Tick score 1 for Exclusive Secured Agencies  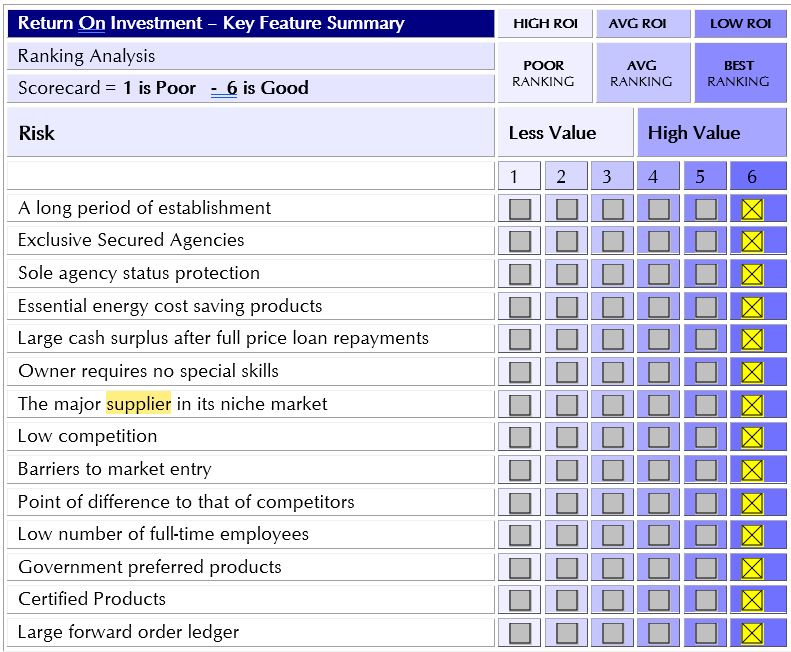[520, 241]
